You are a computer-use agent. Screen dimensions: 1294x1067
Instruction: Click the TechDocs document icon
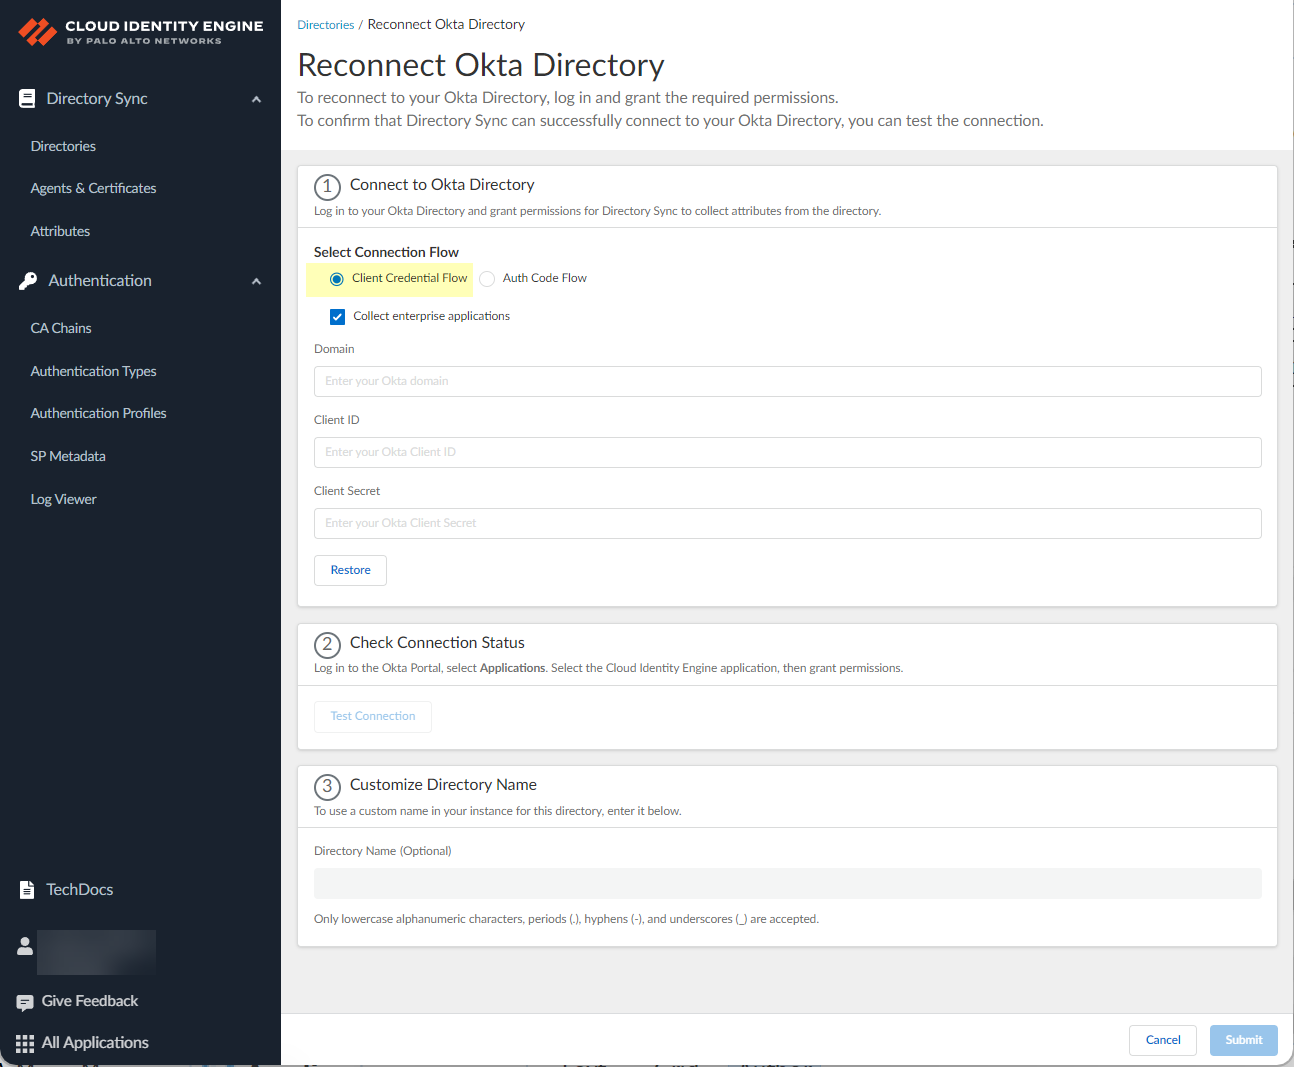click(27, 889)
